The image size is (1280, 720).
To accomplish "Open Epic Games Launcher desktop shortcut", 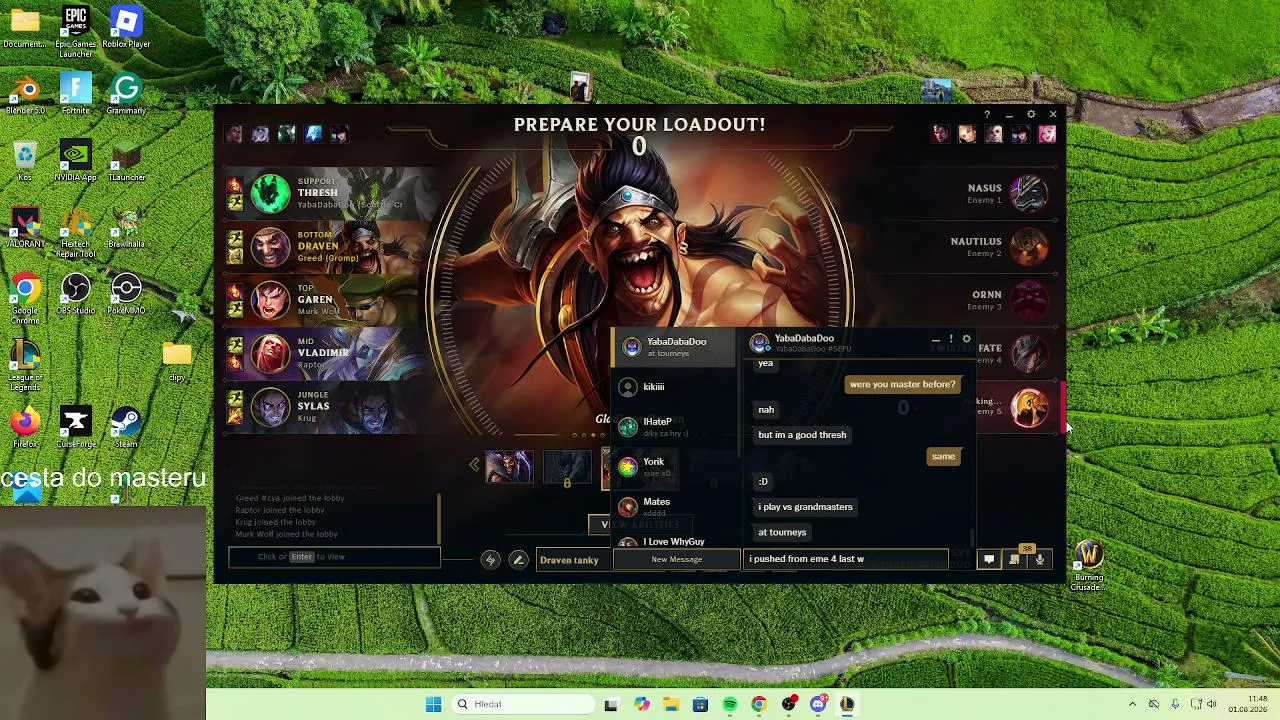I will point(75,32).
